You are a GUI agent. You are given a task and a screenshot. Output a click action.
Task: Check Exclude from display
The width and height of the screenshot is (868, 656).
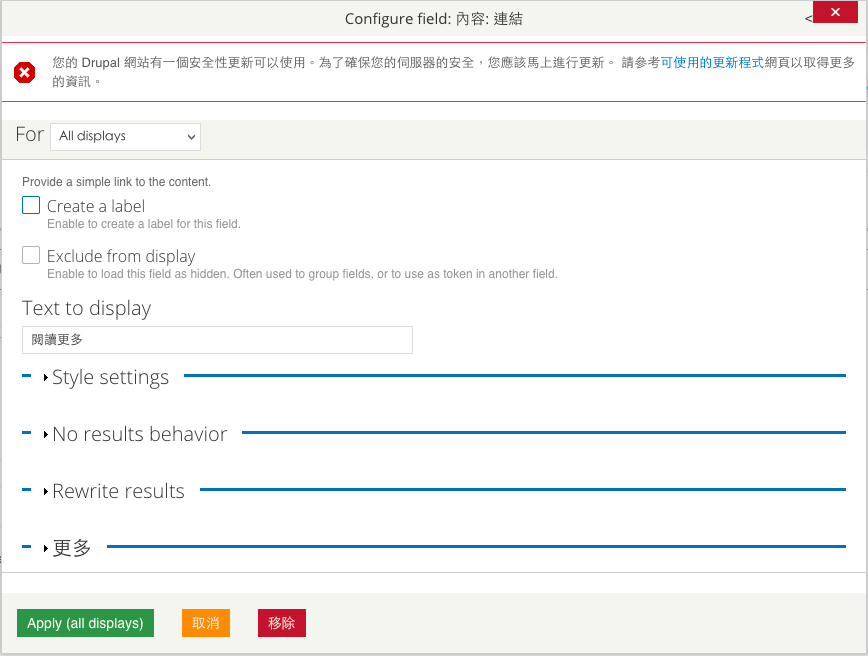(x=31, y=255)
